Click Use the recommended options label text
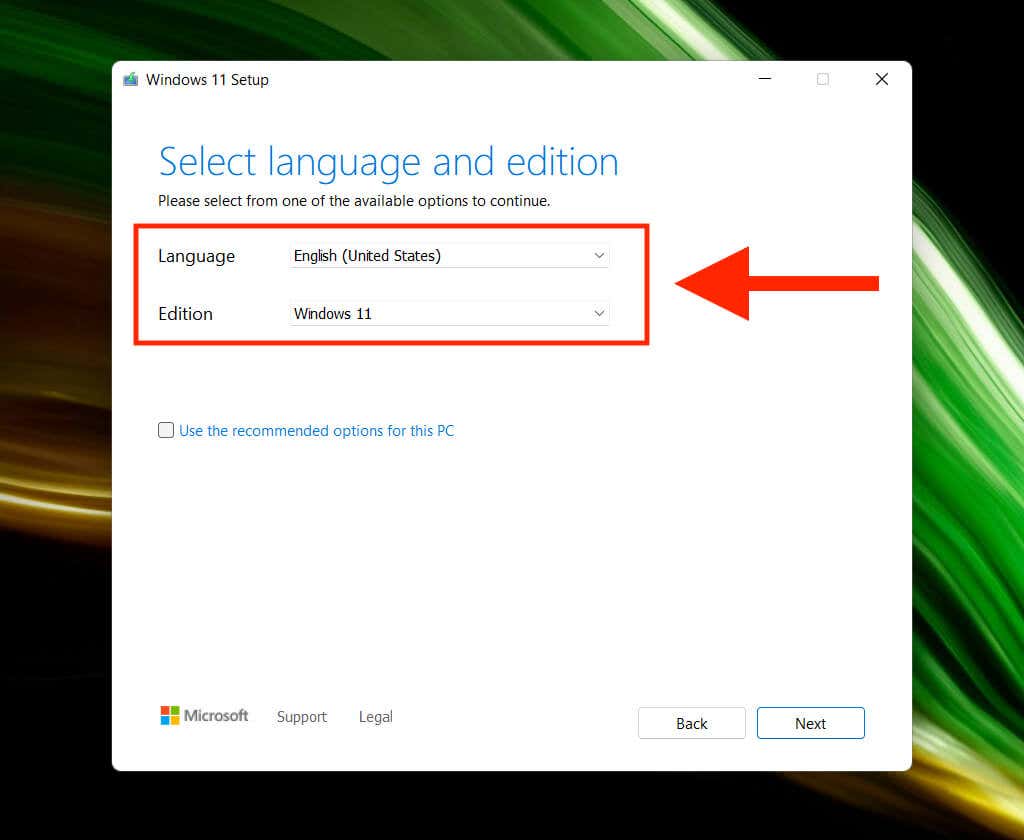 click(316, 430)
